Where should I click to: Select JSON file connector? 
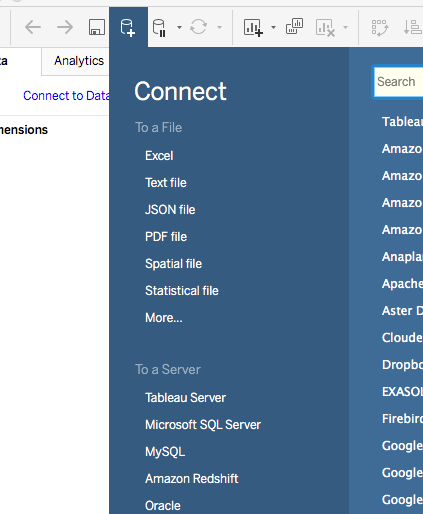170,210
